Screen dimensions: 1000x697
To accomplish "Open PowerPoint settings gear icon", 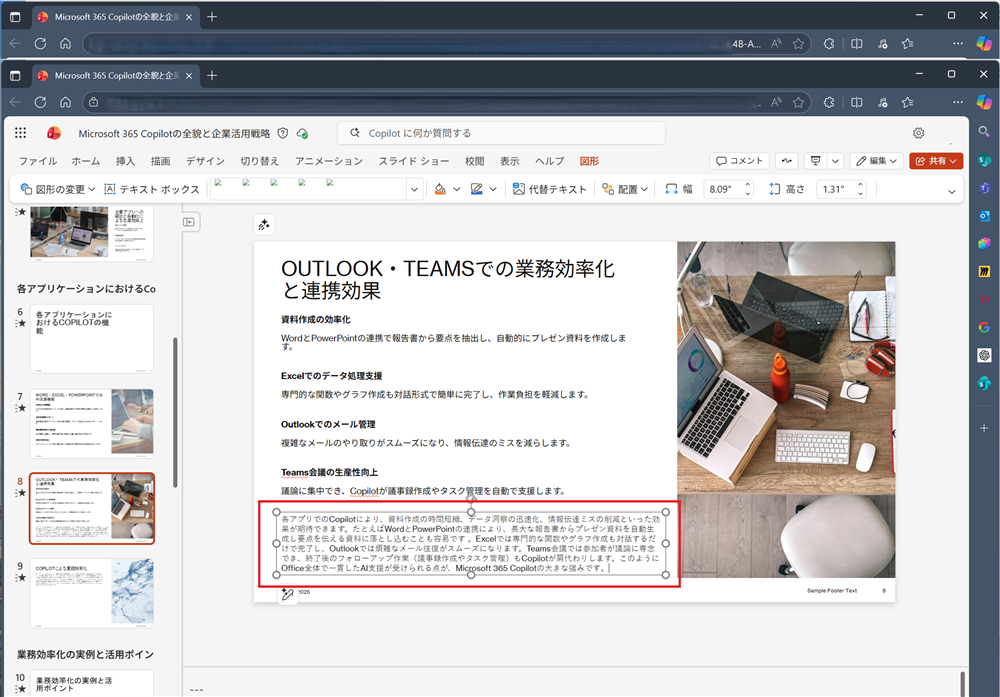I will (x=918, y=133).
